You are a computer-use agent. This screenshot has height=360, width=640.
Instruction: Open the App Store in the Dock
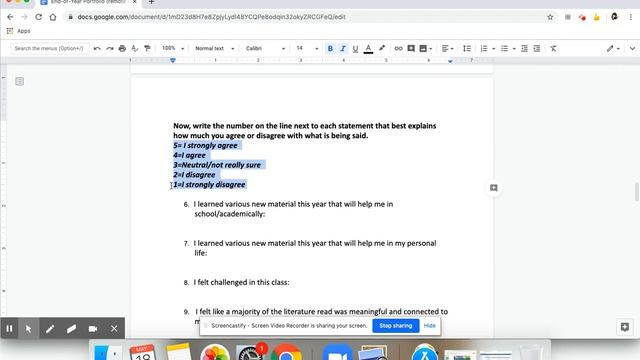[424, 353]
